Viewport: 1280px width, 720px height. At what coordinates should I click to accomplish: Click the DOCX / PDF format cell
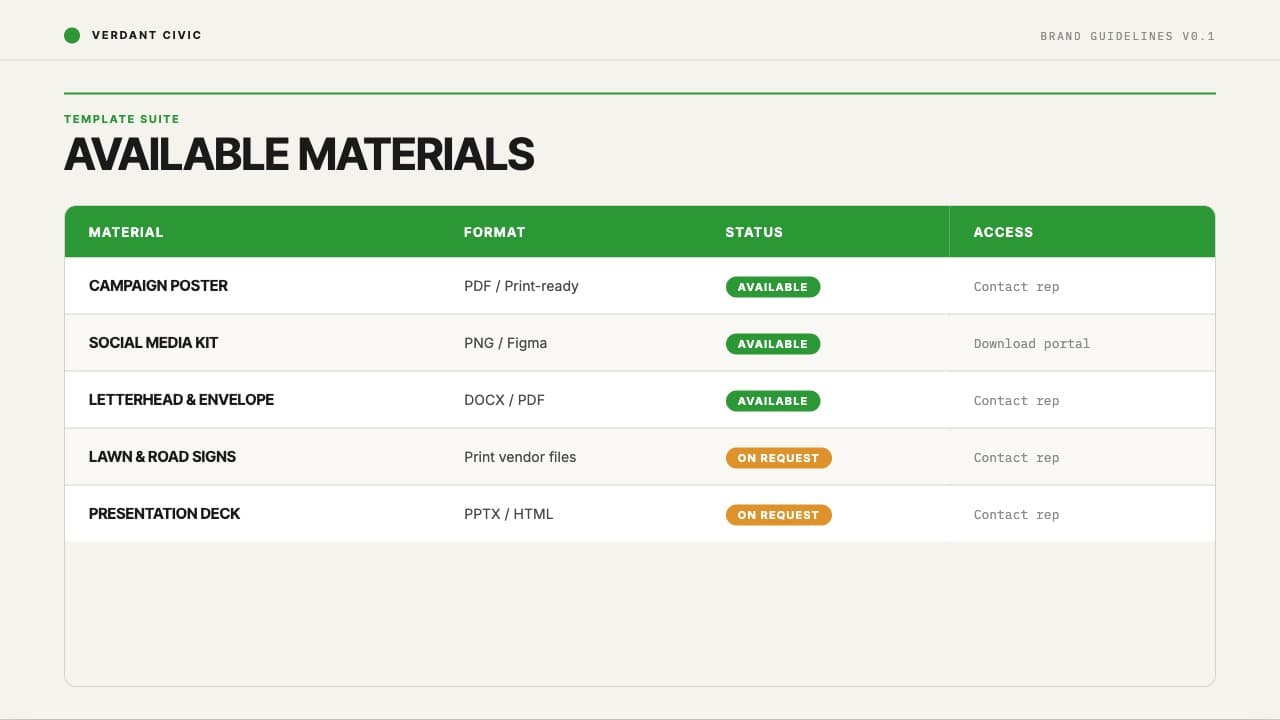click(504, 400)
